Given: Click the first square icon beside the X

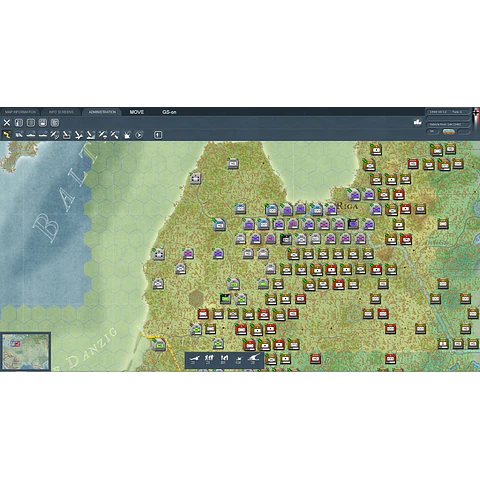Looking at the screenshot, I should pos(19,123).
